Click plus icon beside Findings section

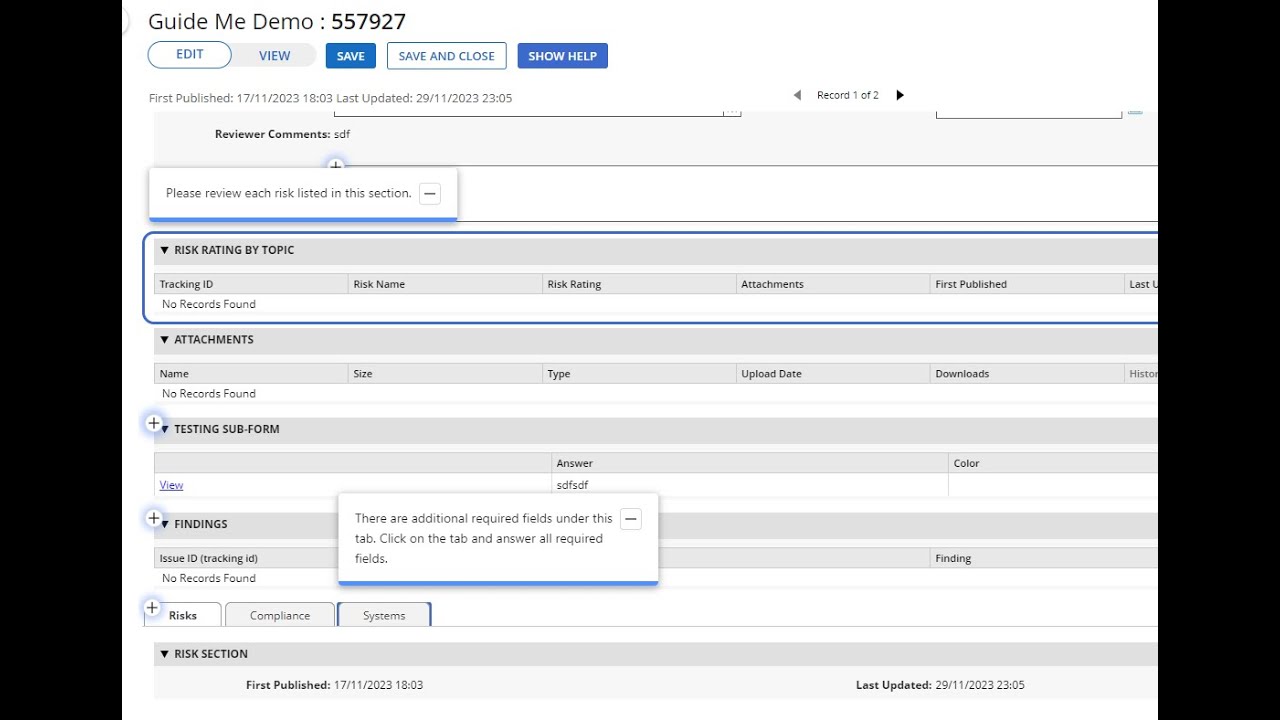(x=154, y=518)
